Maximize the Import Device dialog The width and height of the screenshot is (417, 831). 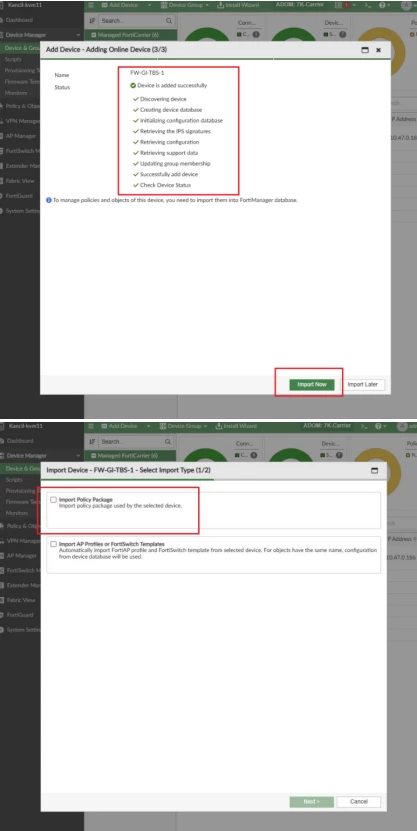point(375,470)
